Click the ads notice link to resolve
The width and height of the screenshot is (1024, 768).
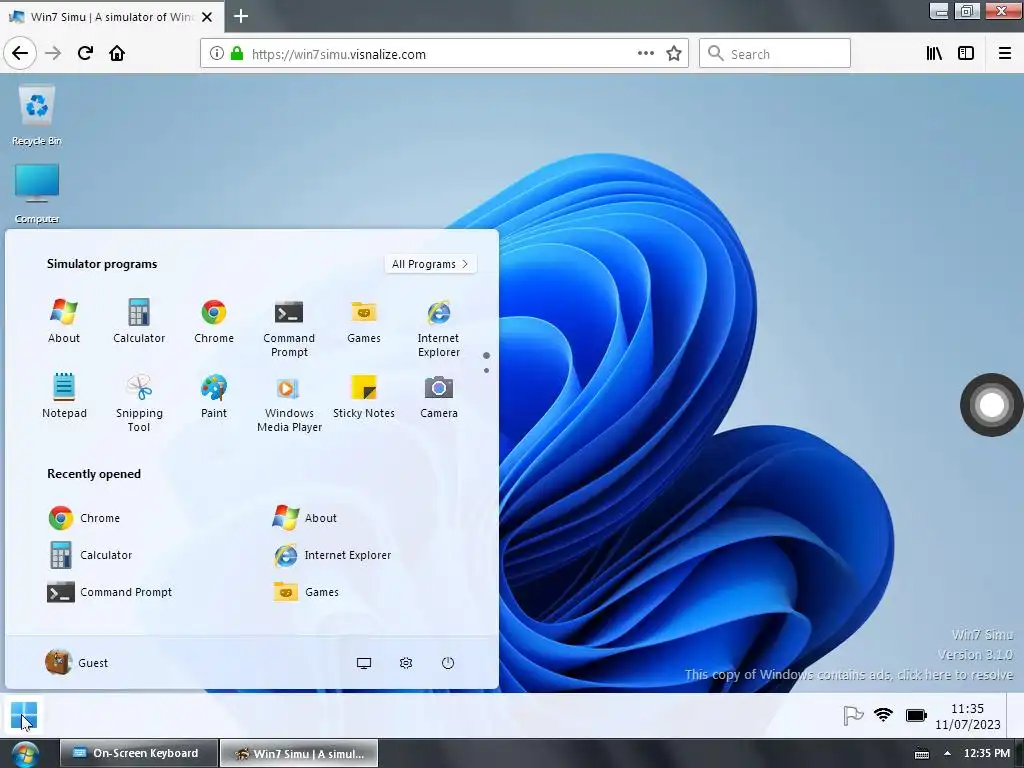point(849,675)
